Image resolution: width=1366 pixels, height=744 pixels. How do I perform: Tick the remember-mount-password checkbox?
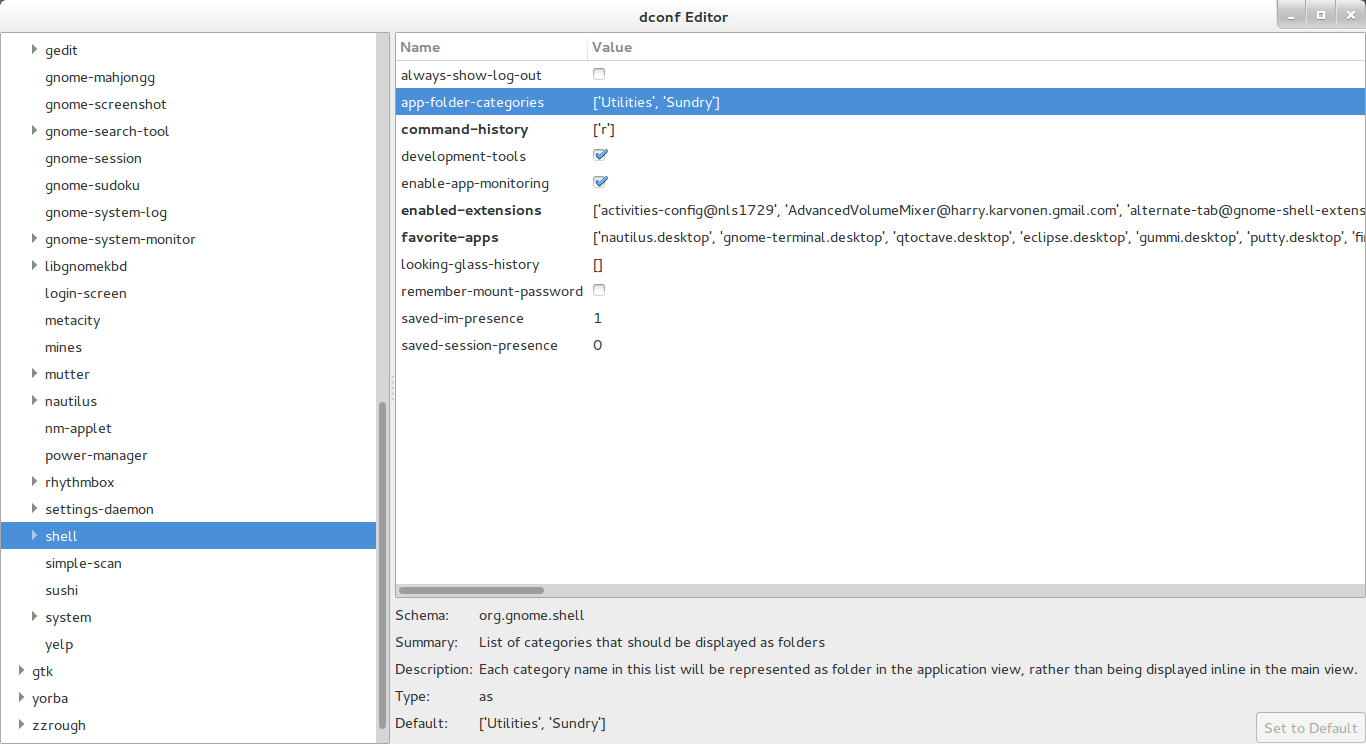coord(599,290)
